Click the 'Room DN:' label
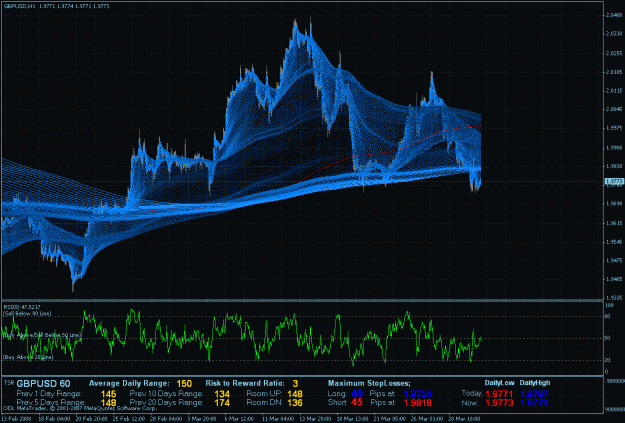The width and height of the screenshot is (625, 423). click(264, 402)
